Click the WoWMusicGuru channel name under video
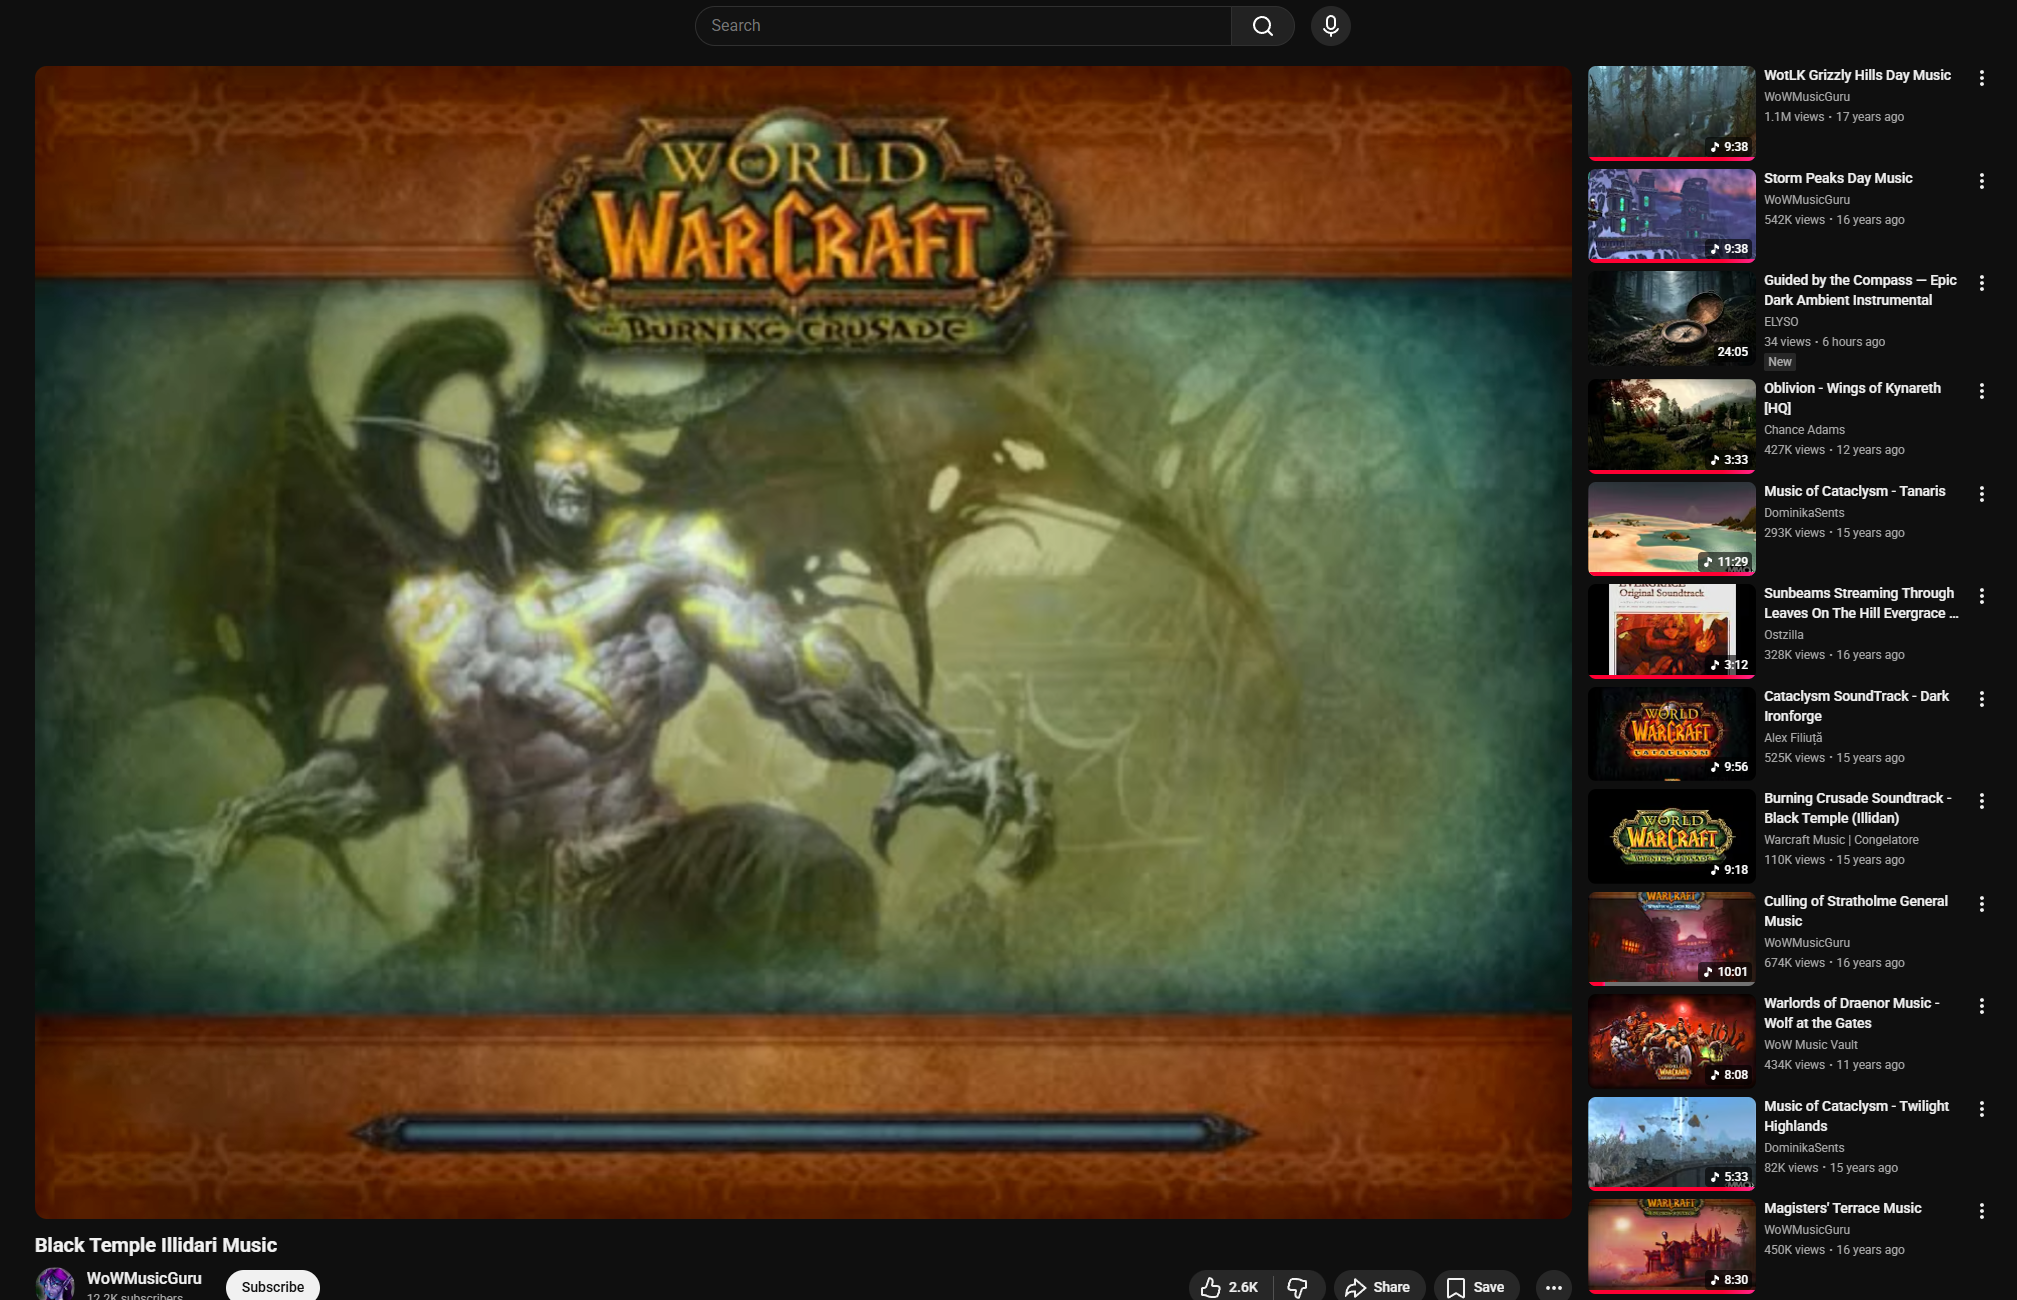 coord(144,1278)
